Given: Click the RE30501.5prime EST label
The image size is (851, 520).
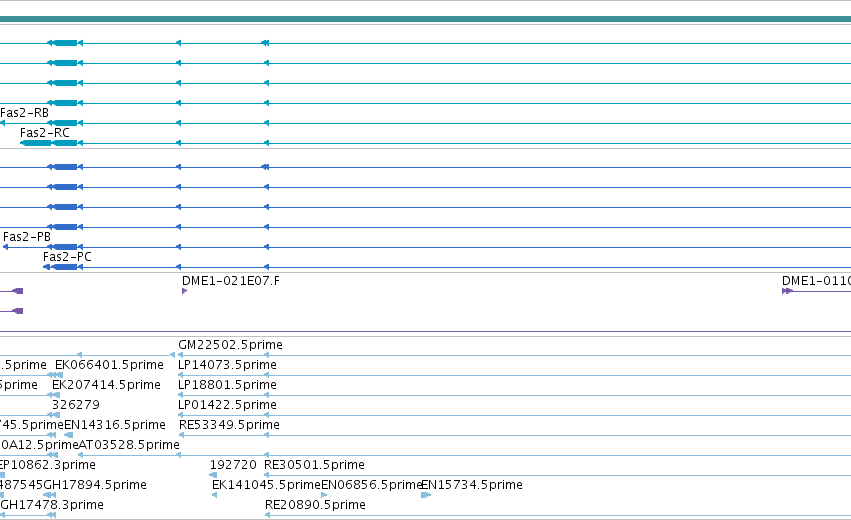Looking at the screenshot, I should (314, 465).
